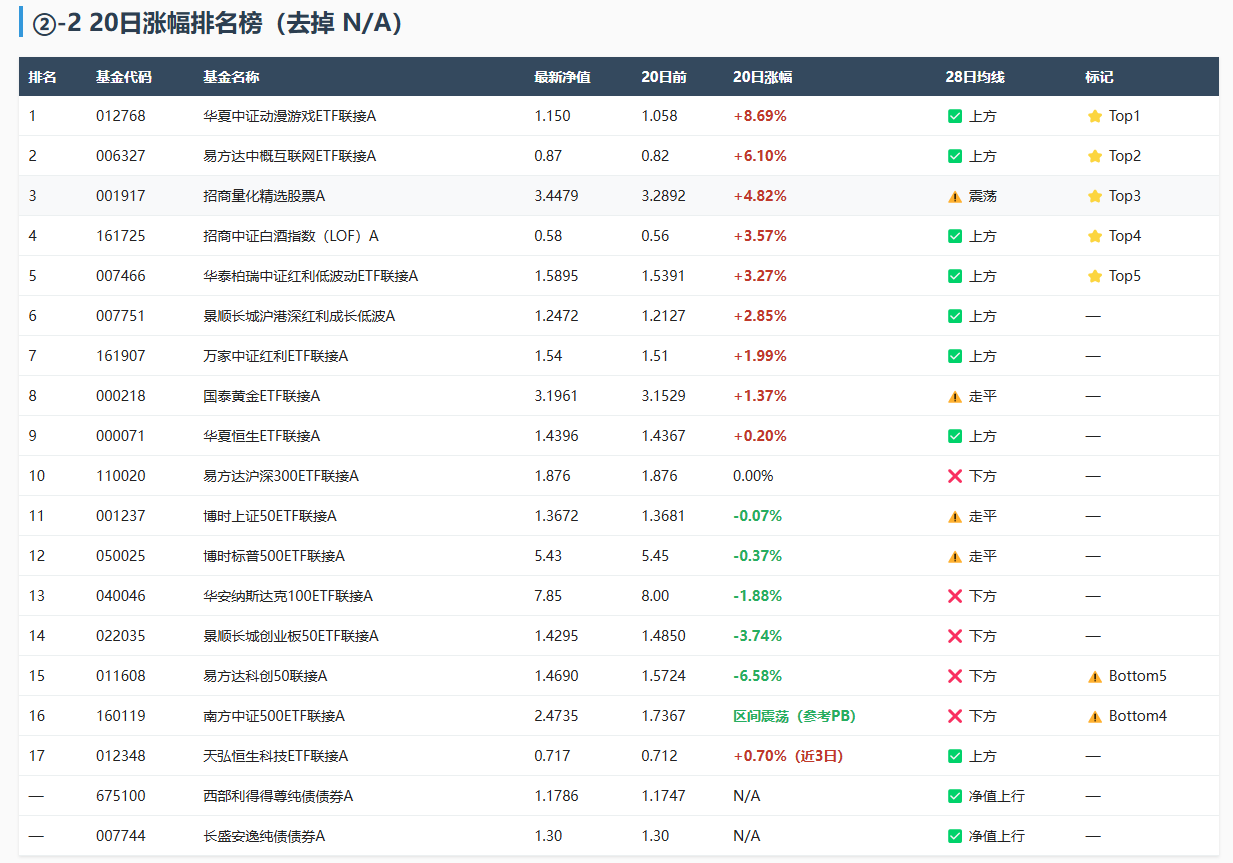The width and height of the screenshot is (1233, 863).
Task: Select fund name 天弘恒生科技ETF联接A
Action: (275, 756)
